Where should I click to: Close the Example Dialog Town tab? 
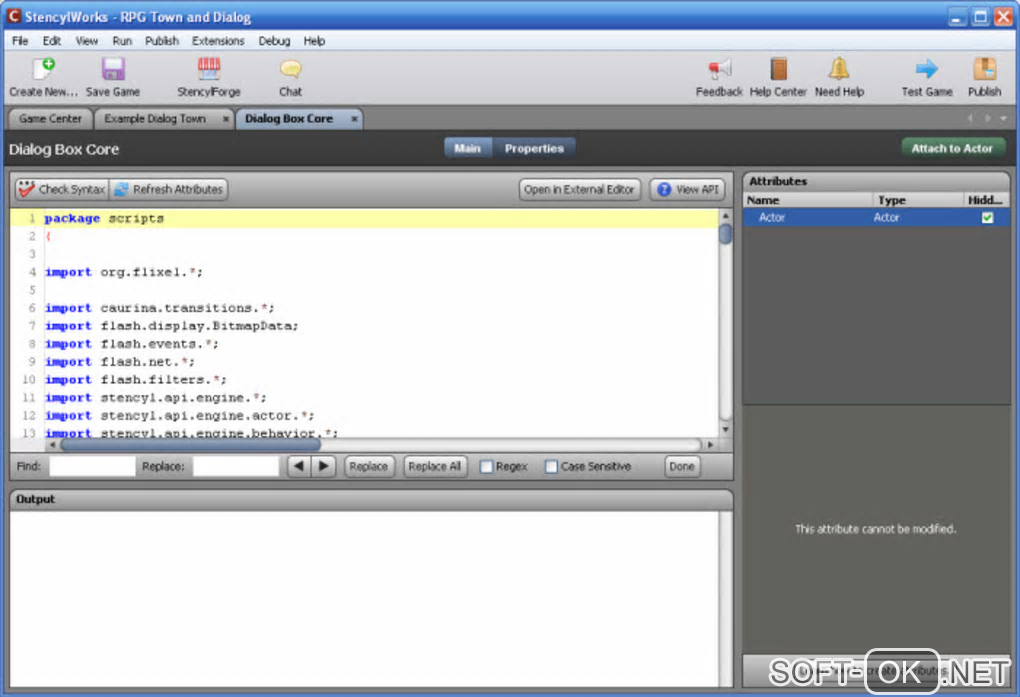point(226,118)
